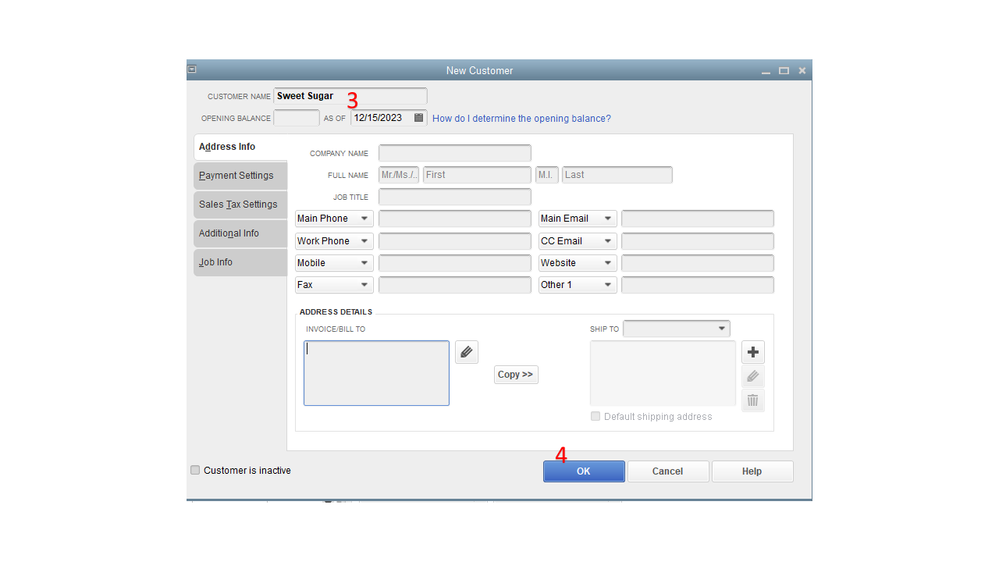Click the Main Email address field
Screen dimensions: 999x562
click(698, 219)
